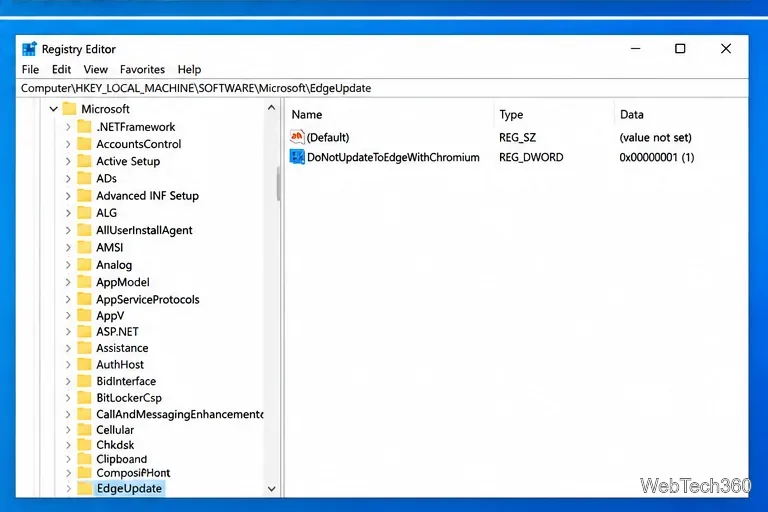Select the AppModel folder icon
The image size is (768, 512).
click(x=84, y=282)
